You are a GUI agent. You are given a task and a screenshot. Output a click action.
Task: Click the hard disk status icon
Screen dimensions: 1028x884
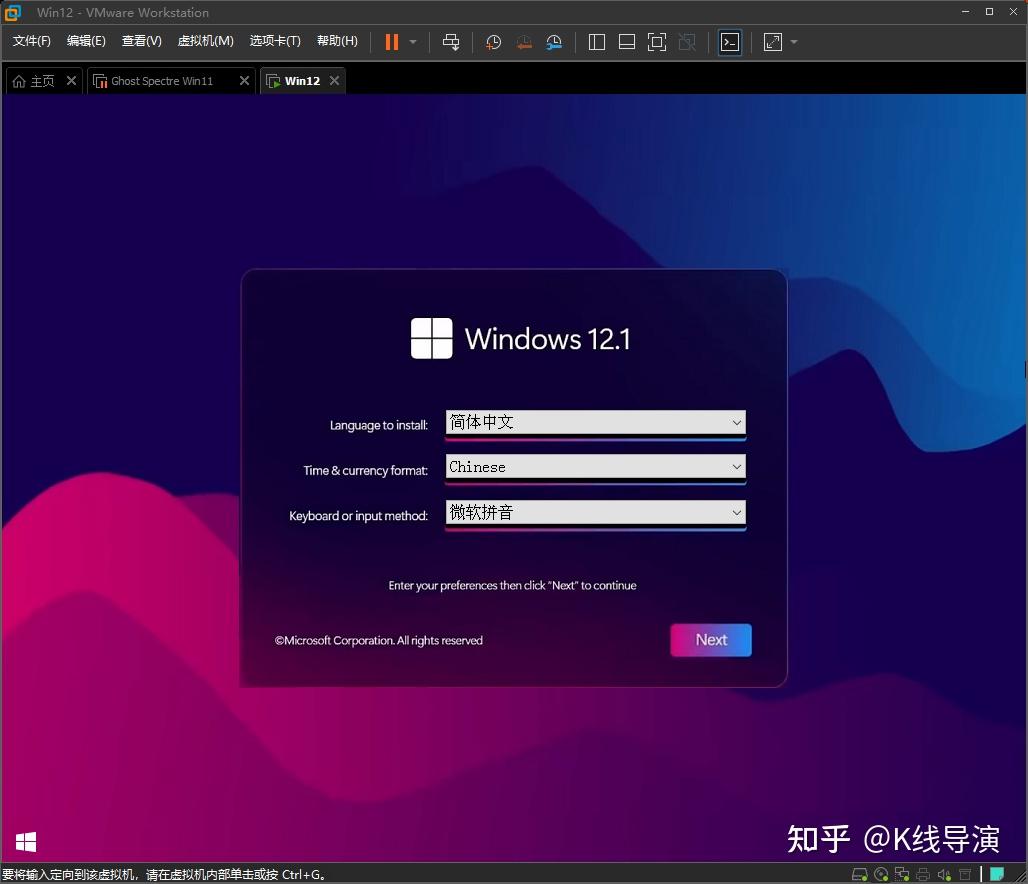(x=860, y=873)
